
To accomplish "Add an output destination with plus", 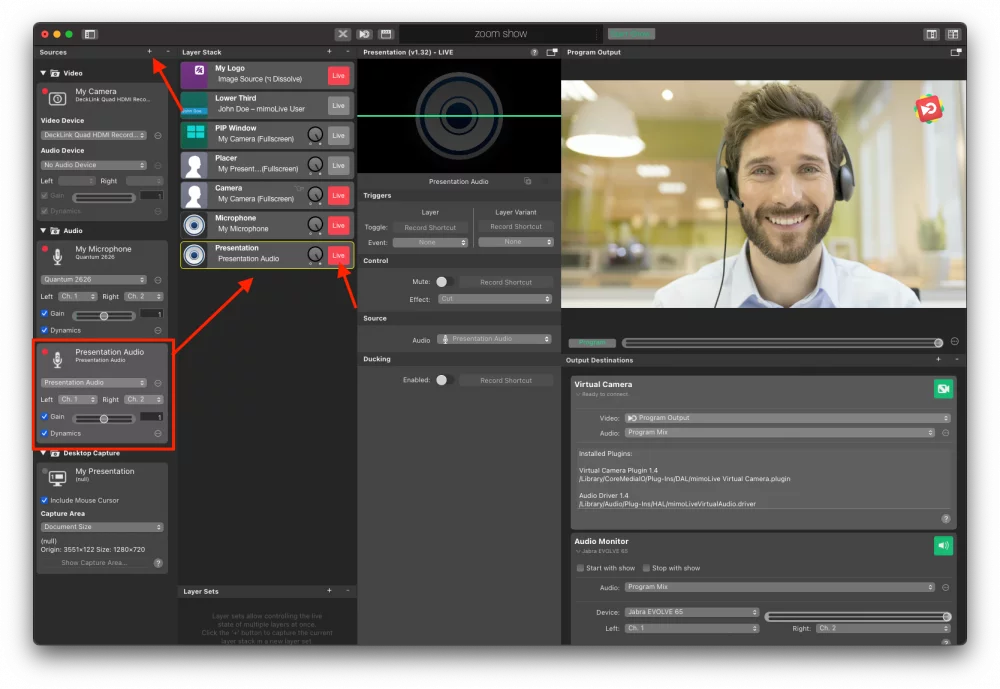I will [938, 360].
